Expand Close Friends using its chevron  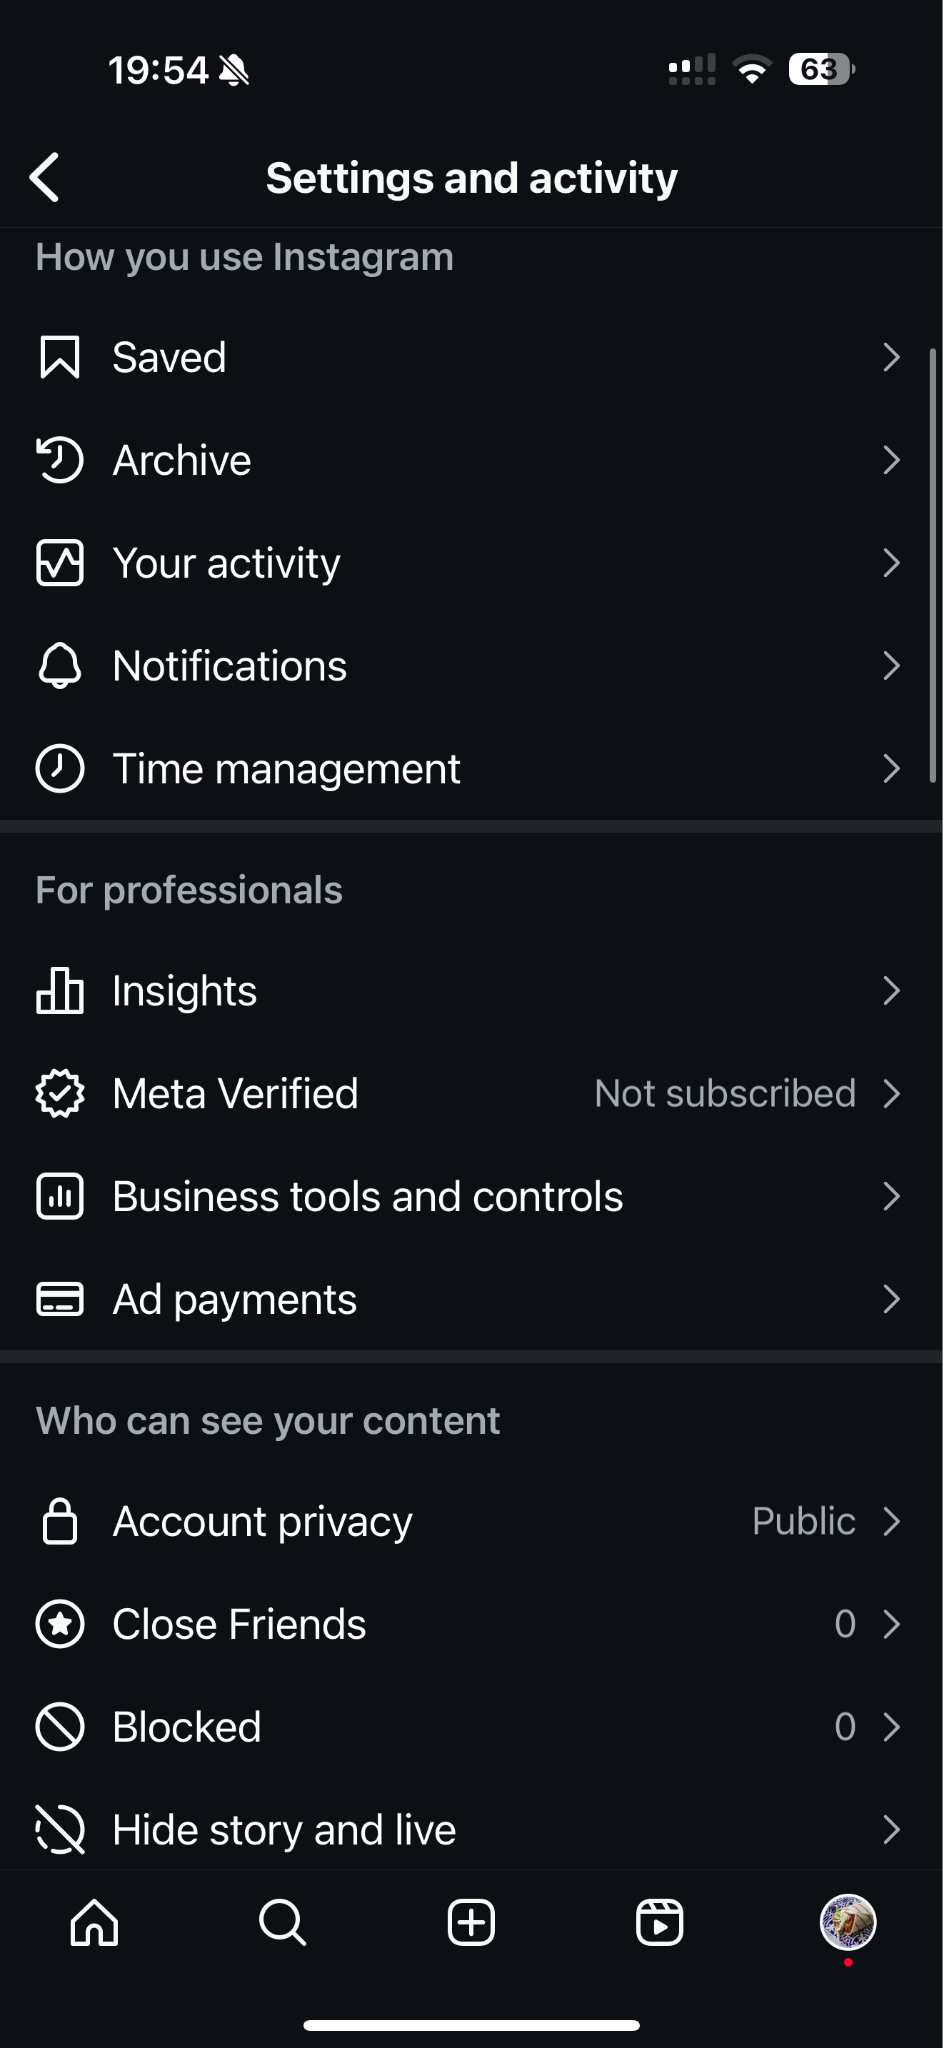click(891, 1624)
